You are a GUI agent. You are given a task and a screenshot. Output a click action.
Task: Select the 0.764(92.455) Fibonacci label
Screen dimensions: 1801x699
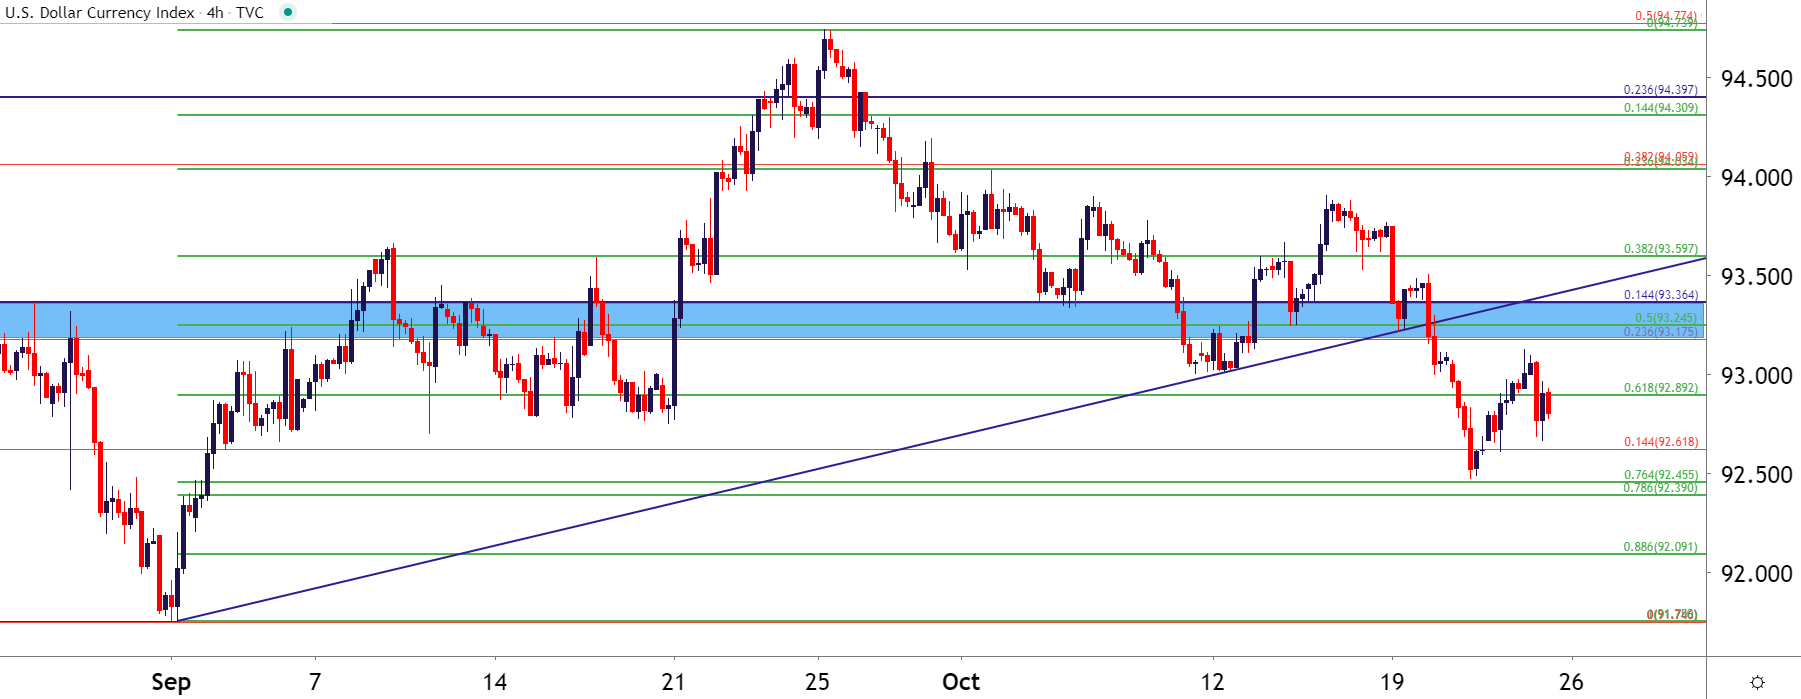[x=1661, y=475]
